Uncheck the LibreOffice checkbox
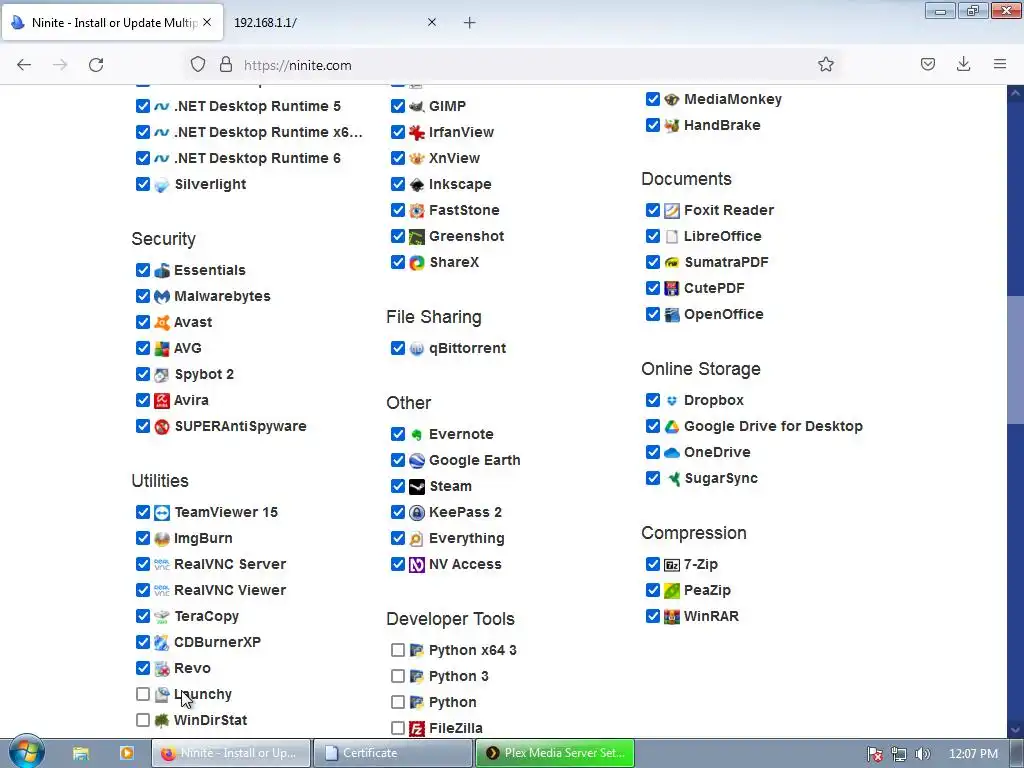The image size is (1024, 768). click(x=652, y=236)
